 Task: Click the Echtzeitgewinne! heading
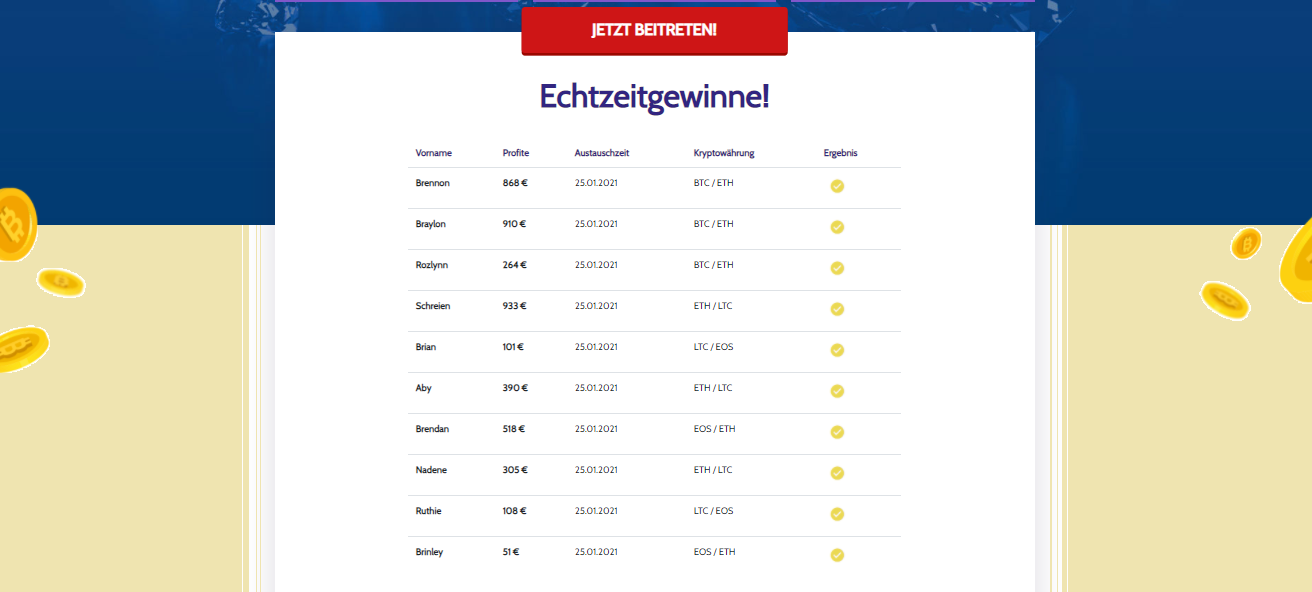654,96
